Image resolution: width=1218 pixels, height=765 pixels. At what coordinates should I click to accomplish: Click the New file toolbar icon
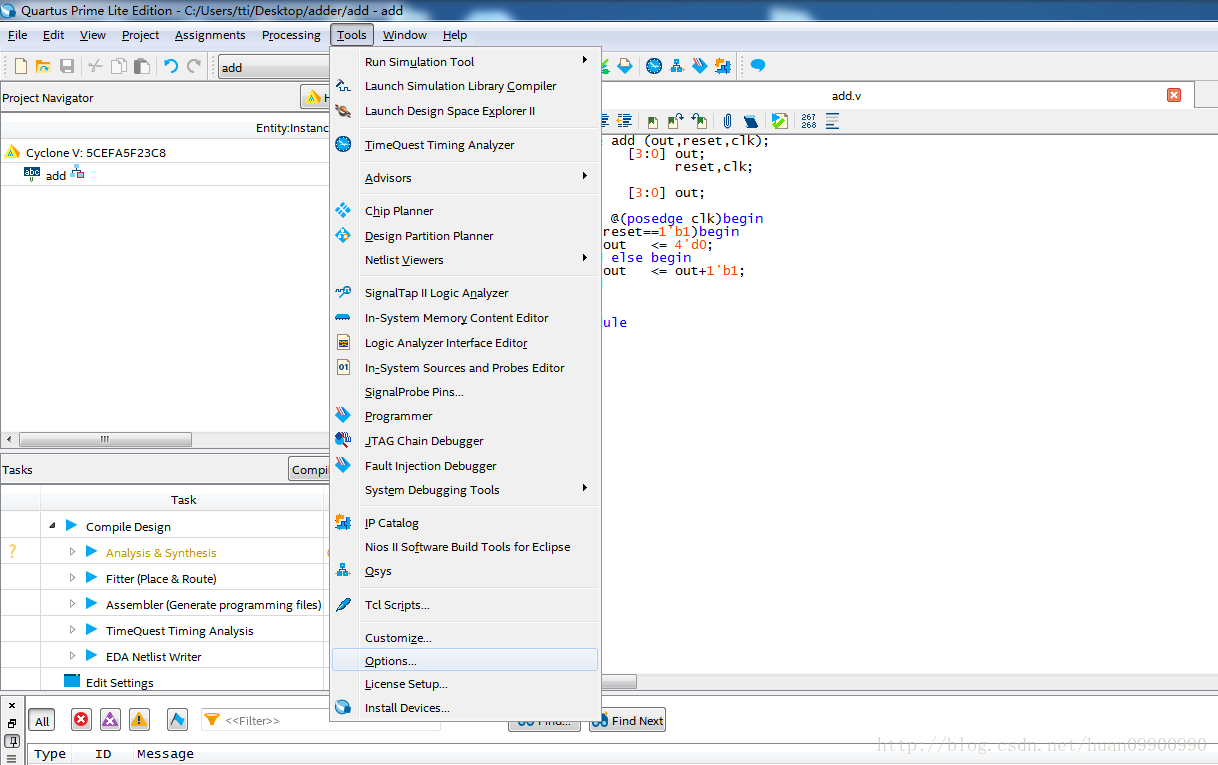20,66
